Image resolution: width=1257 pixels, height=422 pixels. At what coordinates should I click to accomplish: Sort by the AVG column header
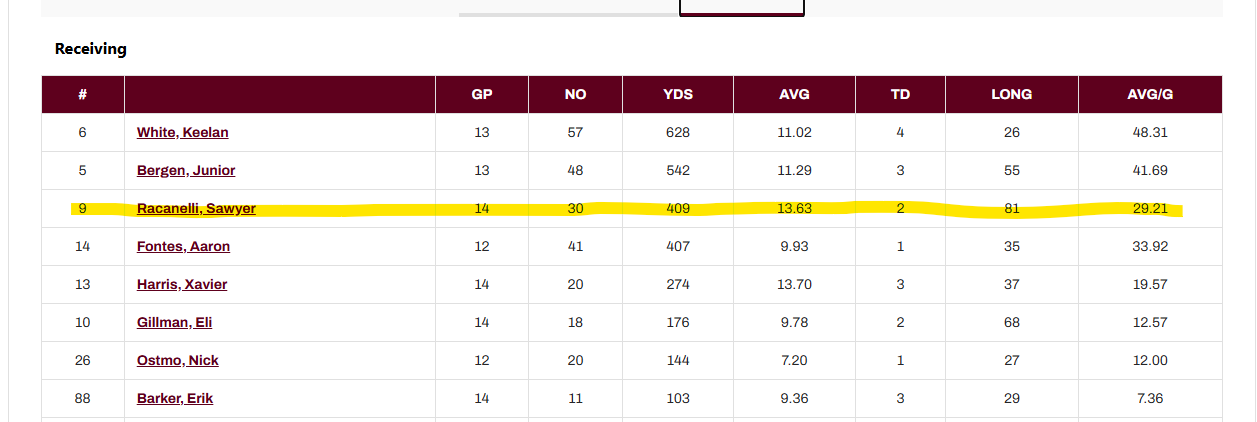[794, 95]
